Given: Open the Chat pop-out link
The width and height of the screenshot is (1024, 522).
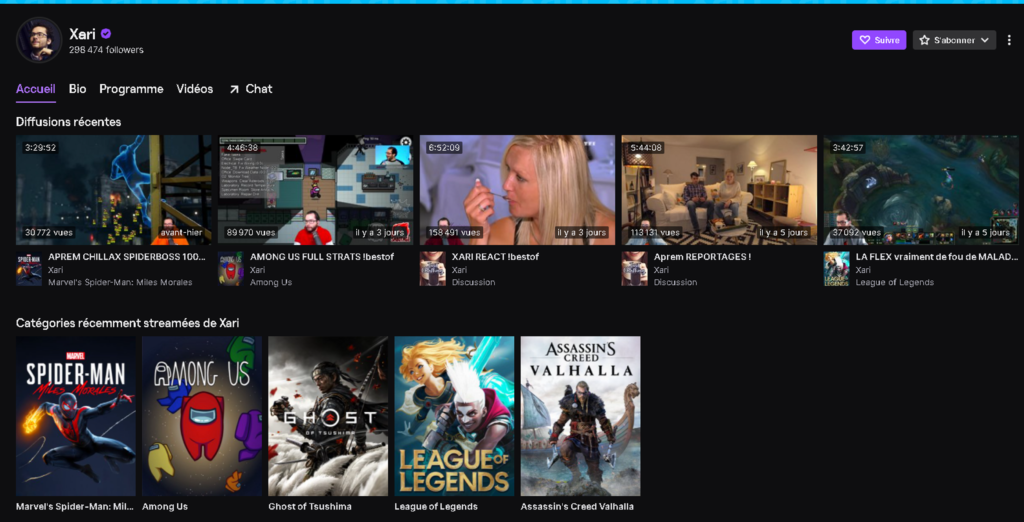Looking at the screenshot, I should pyautogui.click(x=251, y=89).
